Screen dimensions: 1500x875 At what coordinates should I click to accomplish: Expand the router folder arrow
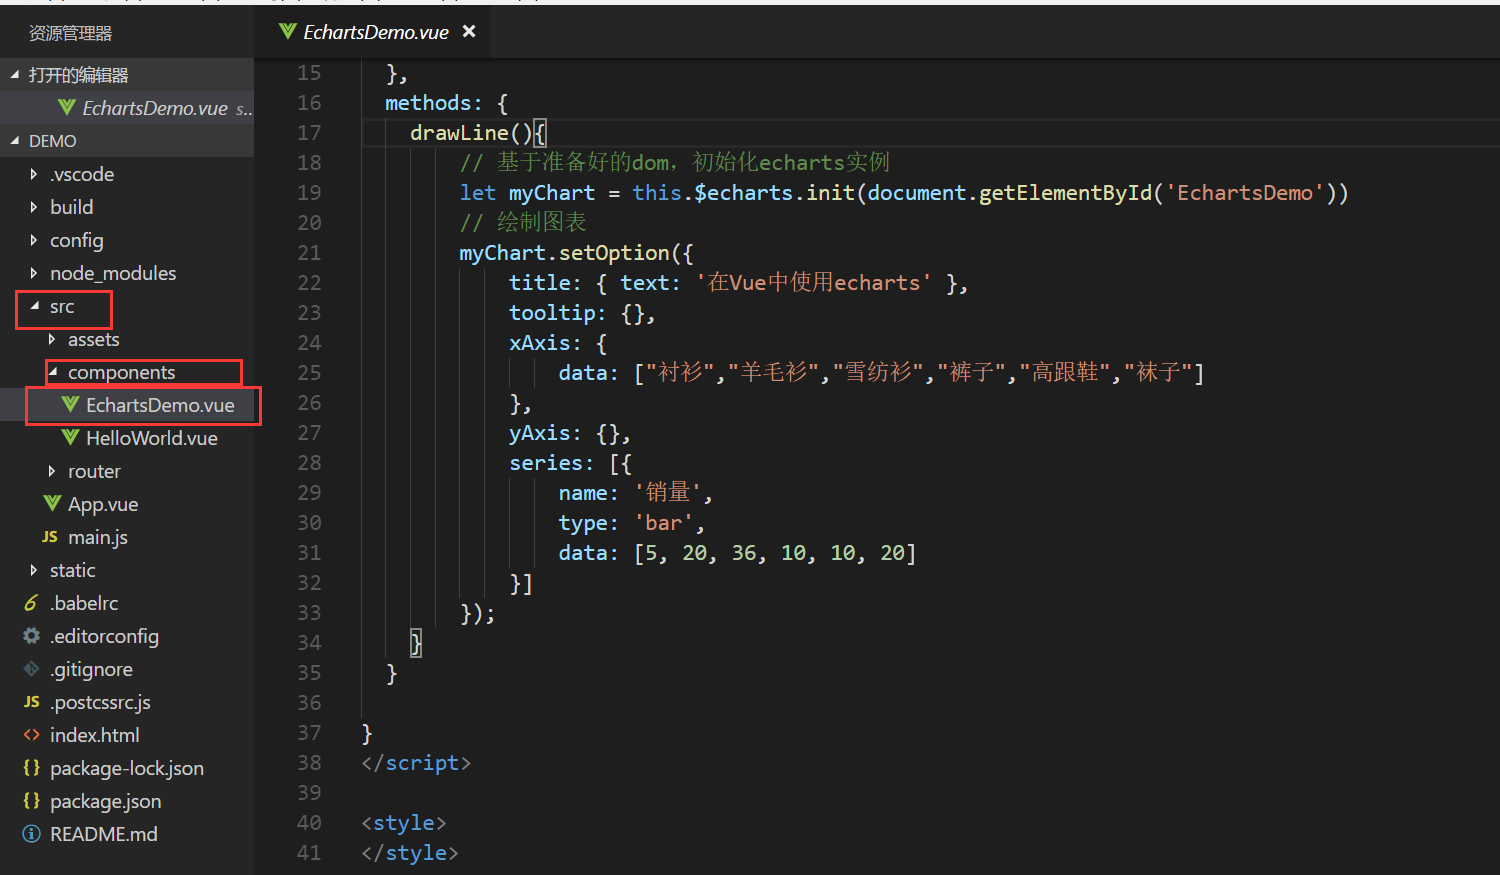51,471
